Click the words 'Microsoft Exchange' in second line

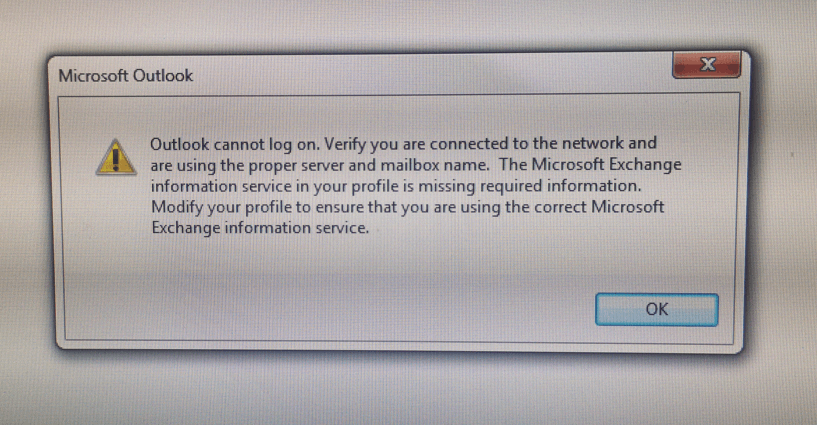click(606, 165)
